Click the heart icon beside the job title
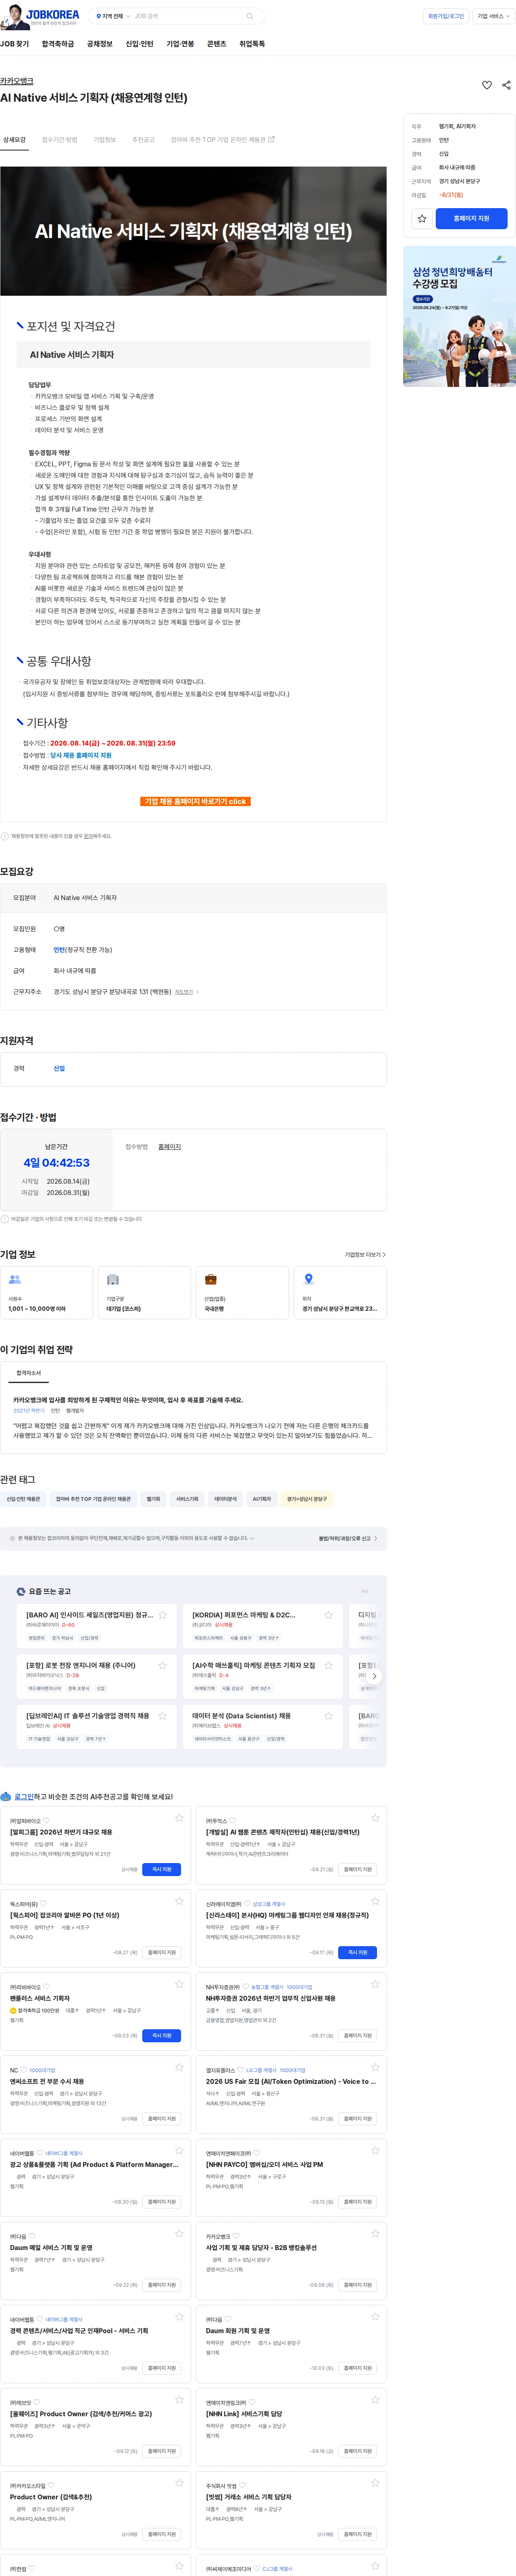The height and width of the screenshot is (2576, 516). tap(487, 85)
